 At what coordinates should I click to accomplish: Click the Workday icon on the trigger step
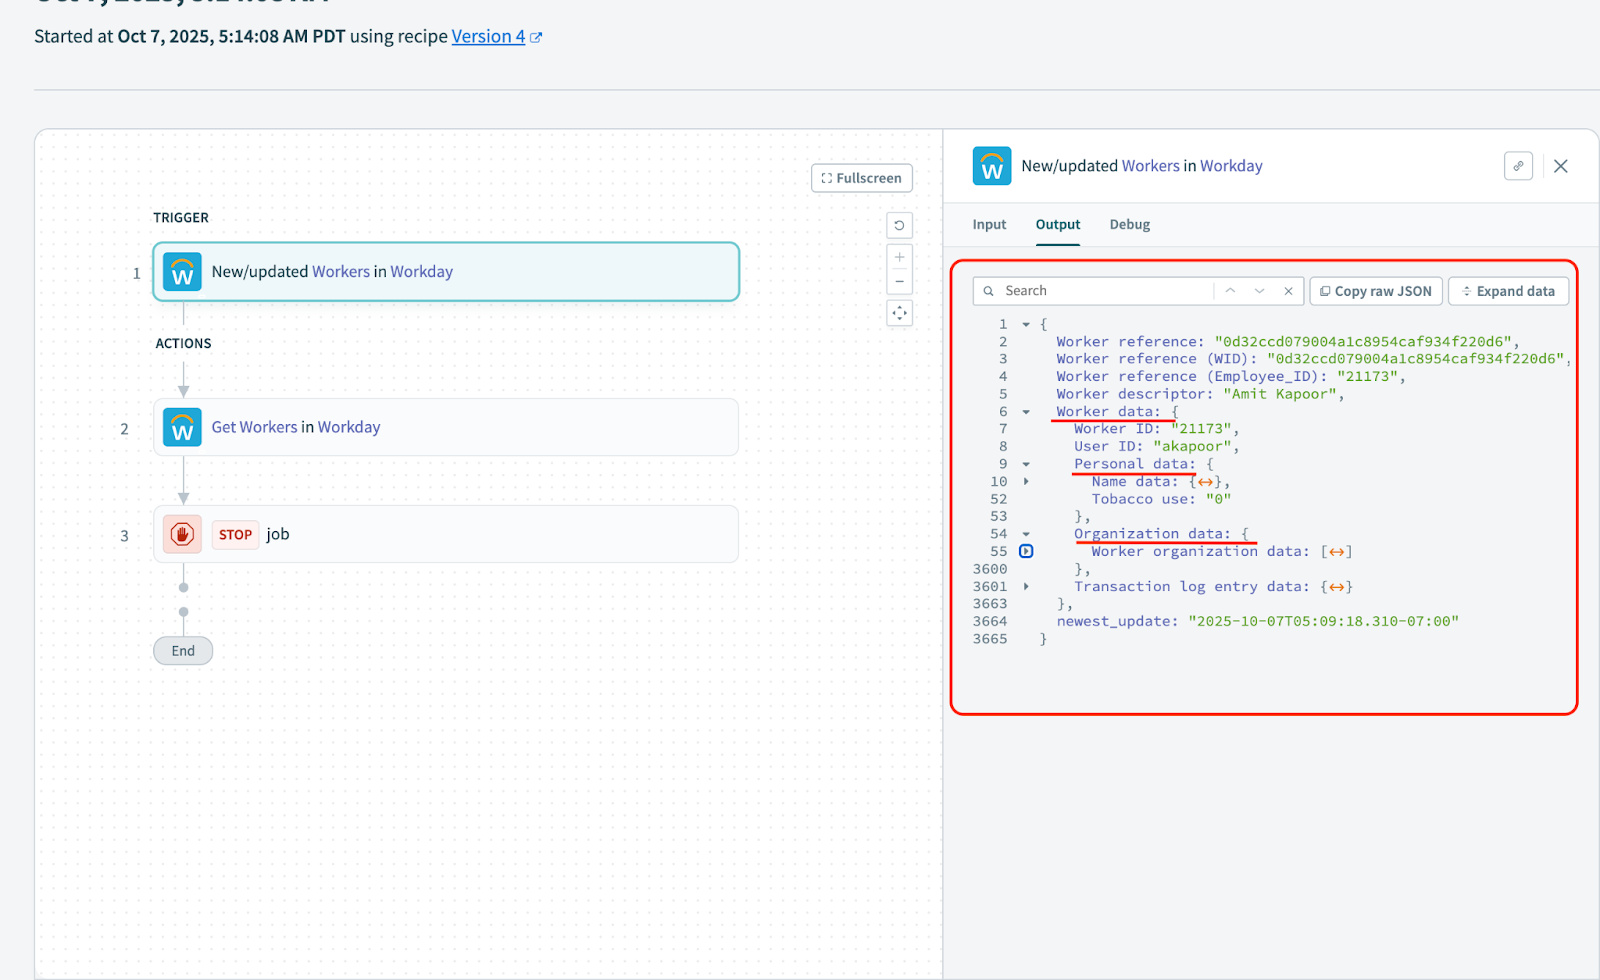click(182, 272)
